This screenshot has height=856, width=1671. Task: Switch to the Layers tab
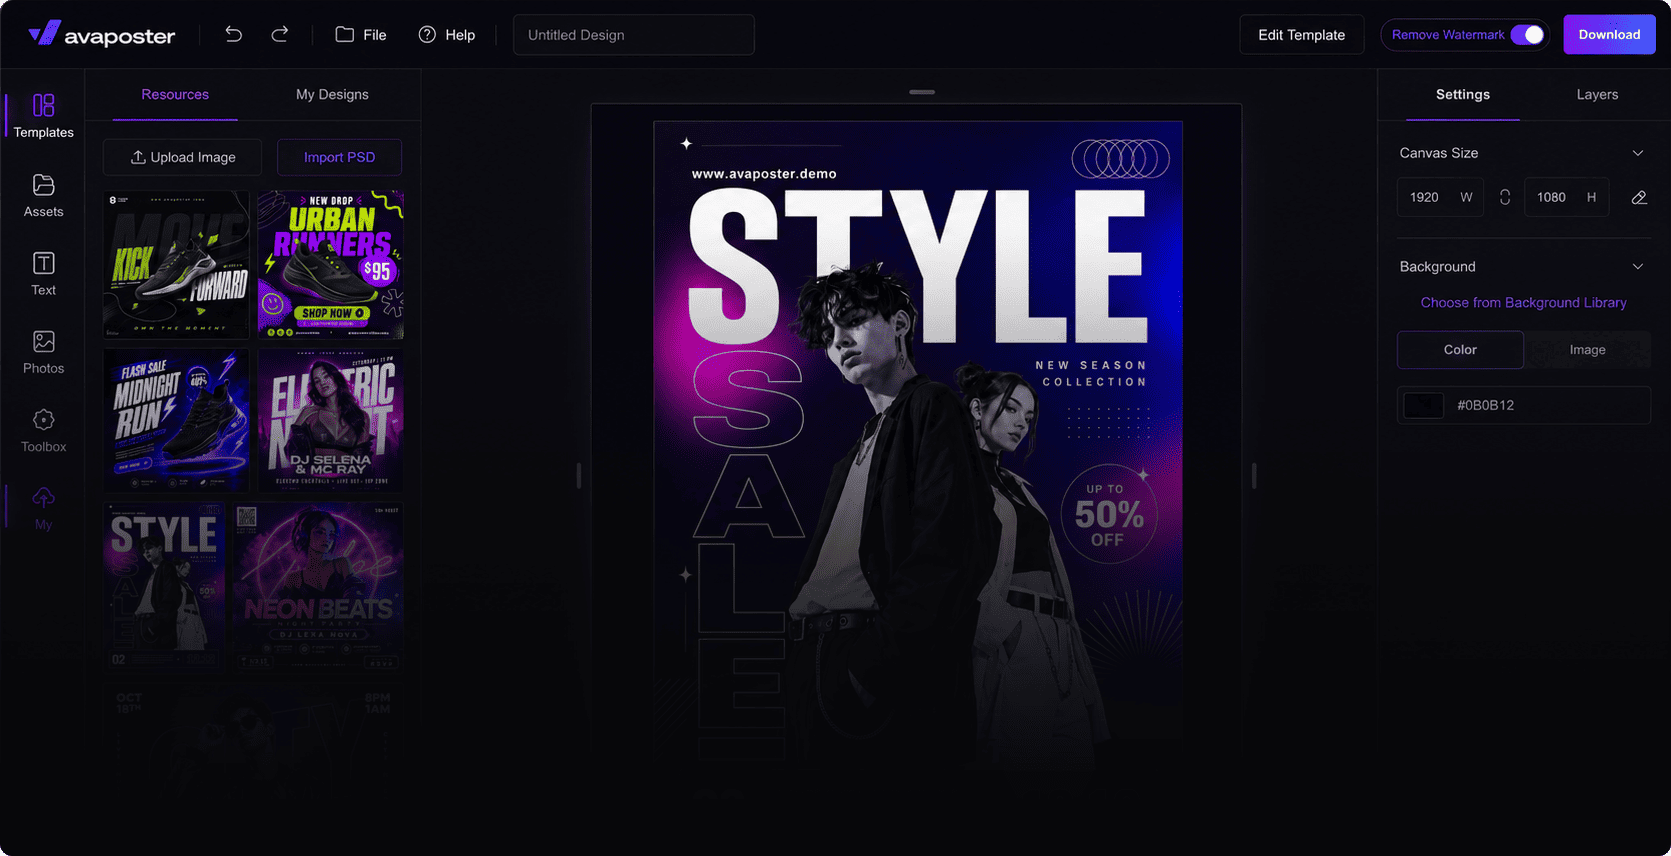coord(1597,95)
